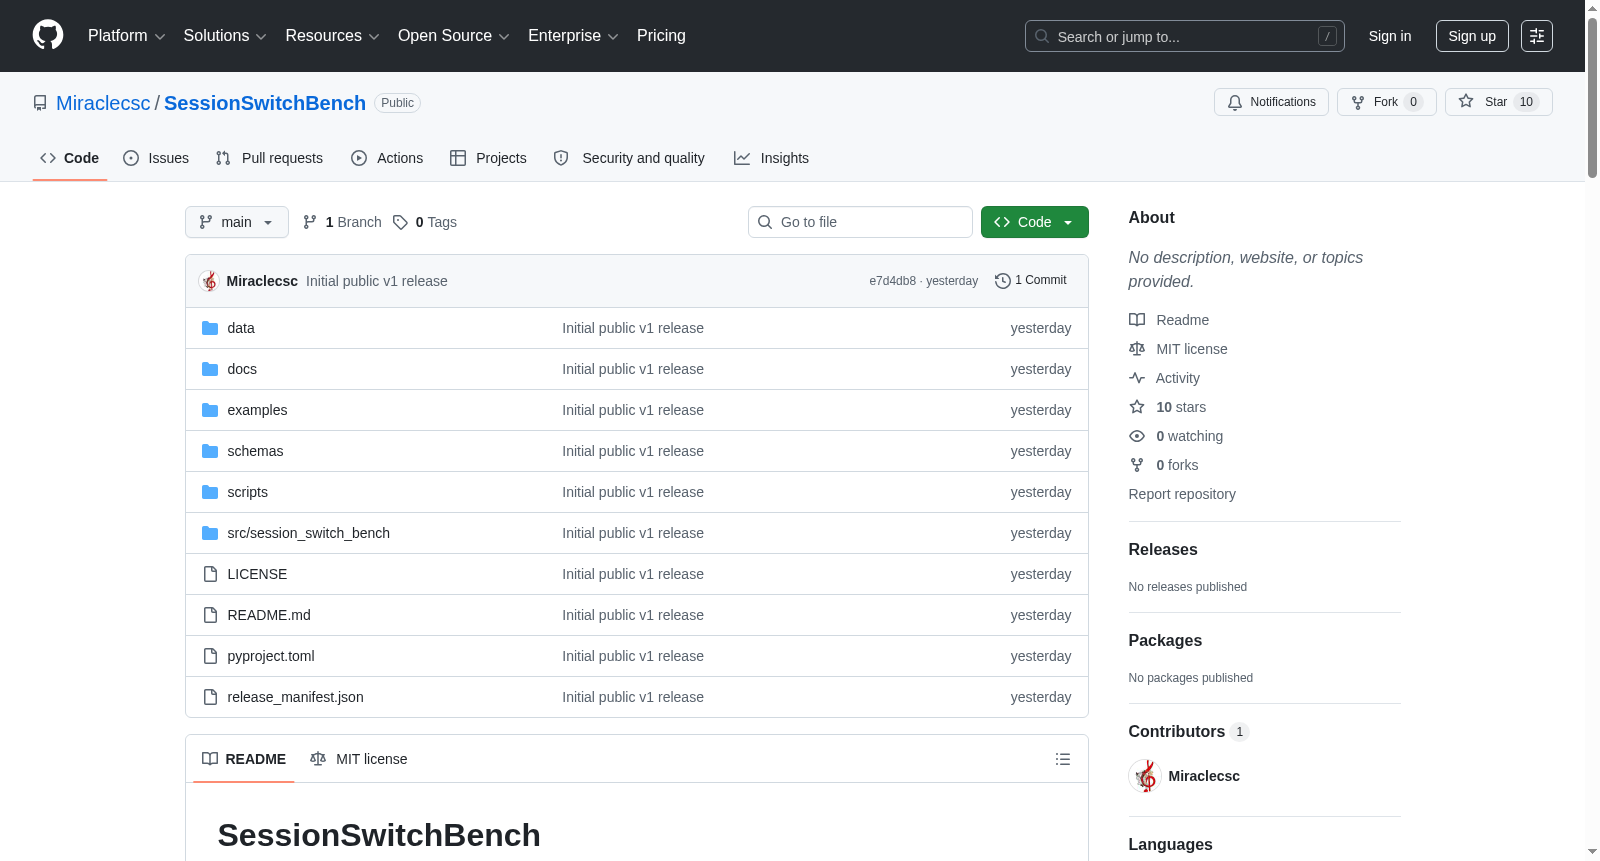Open the Packages heading link

[1165, 641]
